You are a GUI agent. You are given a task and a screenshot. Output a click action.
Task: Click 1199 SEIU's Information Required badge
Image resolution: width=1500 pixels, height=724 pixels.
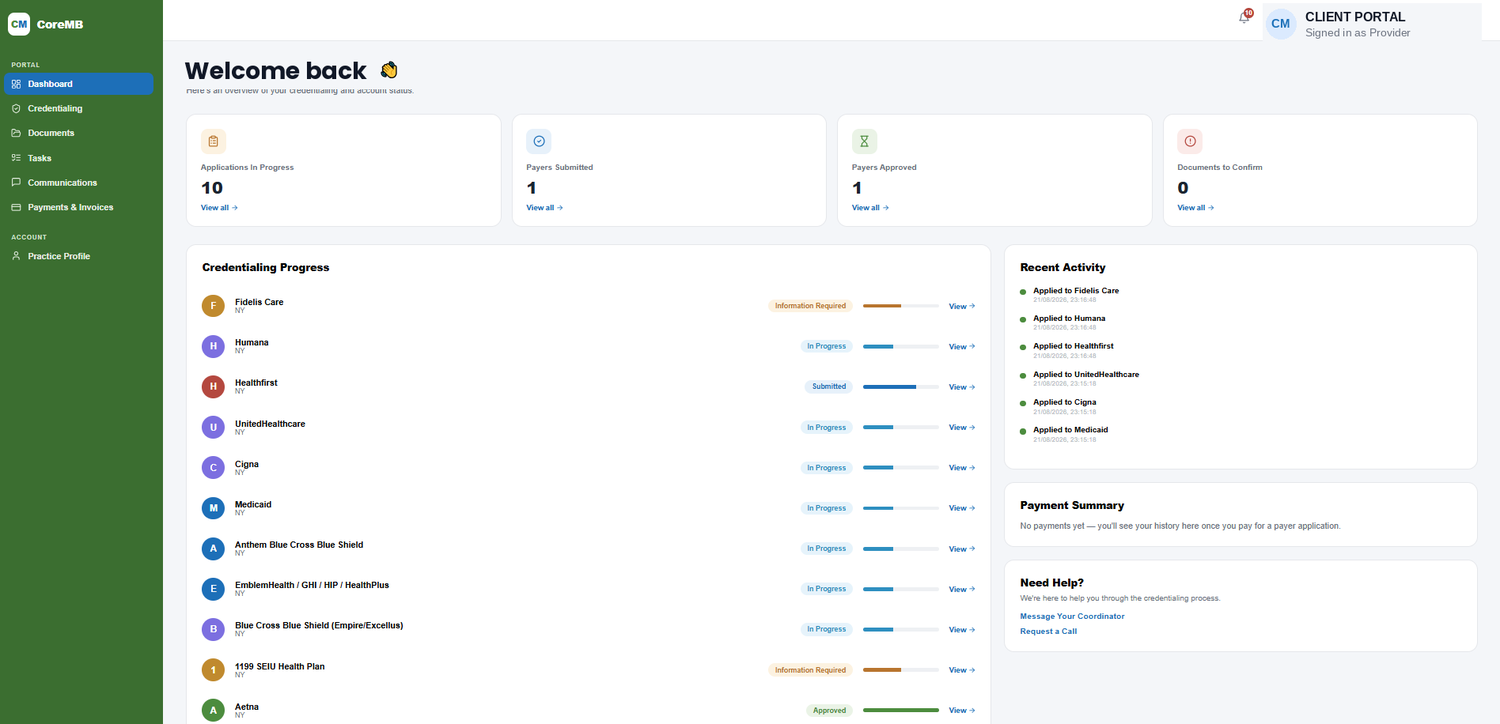(811, 670)
